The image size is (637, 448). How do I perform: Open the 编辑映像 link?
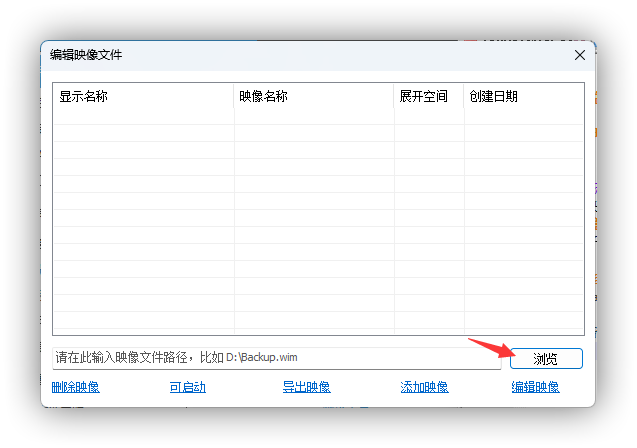pyautogui.click(x=535, y=387)
